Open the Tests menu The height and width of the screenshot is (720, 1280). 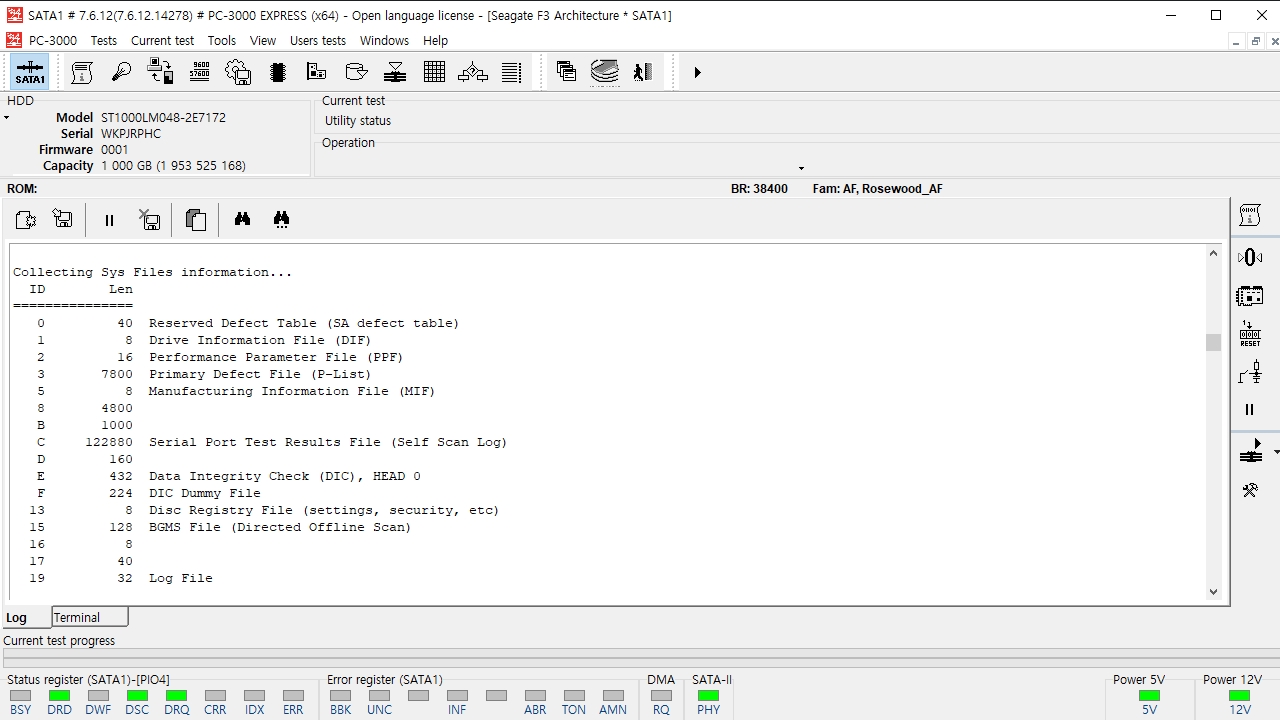pos(104,40)
